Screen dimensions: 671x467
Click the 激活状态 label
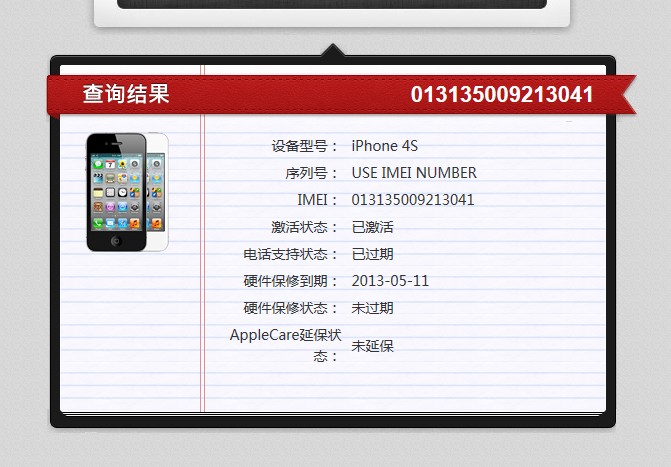click(x=304, y=227)
